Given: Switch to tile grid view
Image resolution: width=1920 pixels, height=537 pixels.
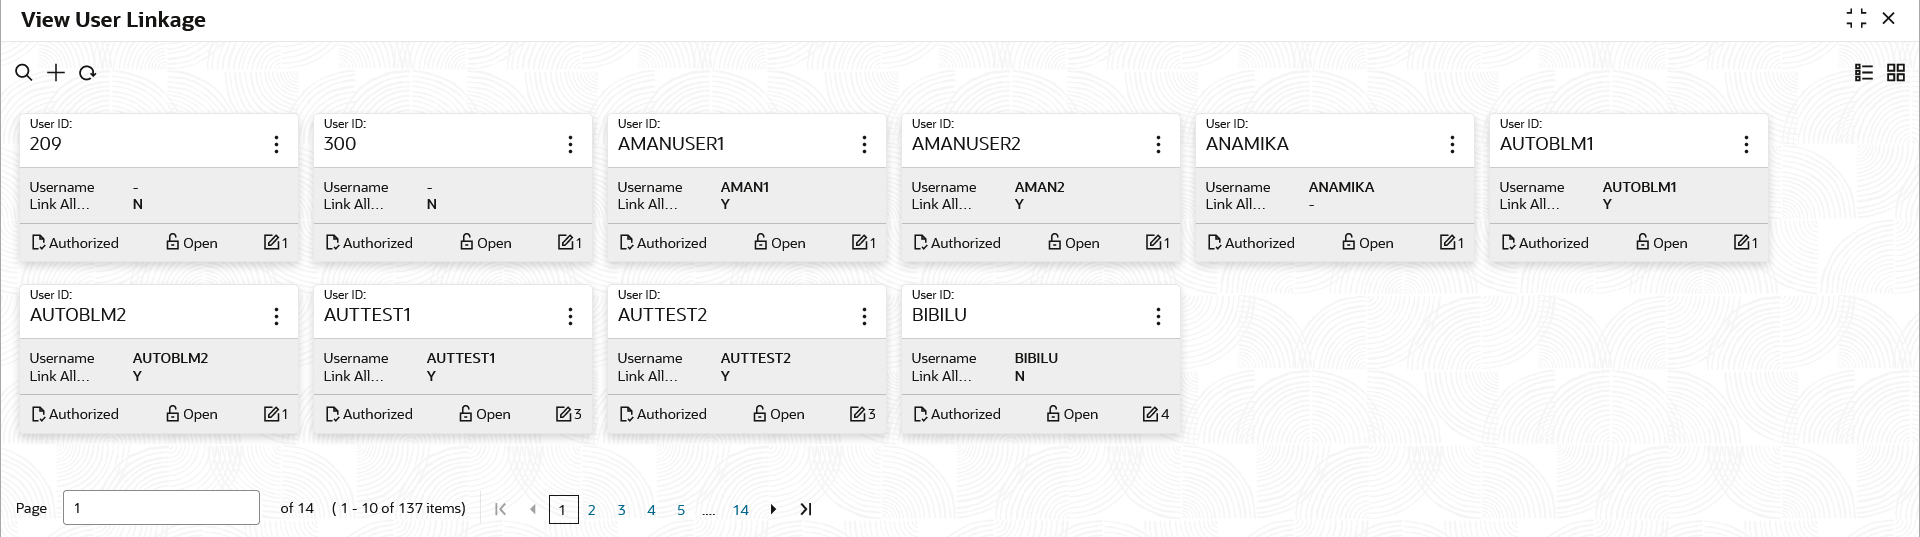Looking at the screenshot, I should [x=1896, y=73].
